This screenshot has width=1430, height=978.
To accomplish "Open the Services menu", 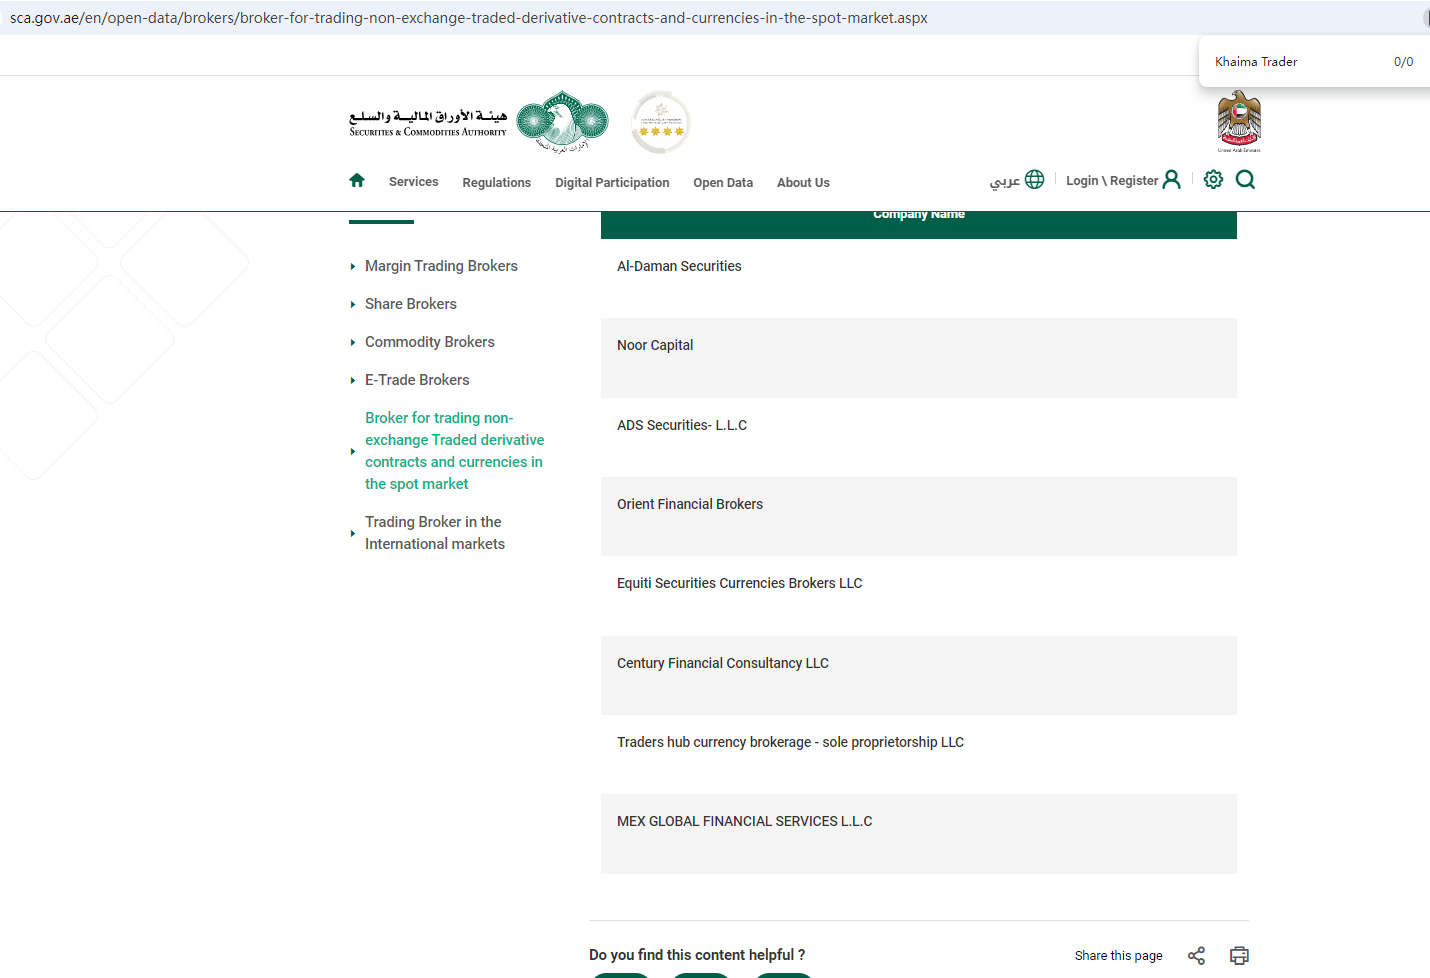I will (414, 182).
